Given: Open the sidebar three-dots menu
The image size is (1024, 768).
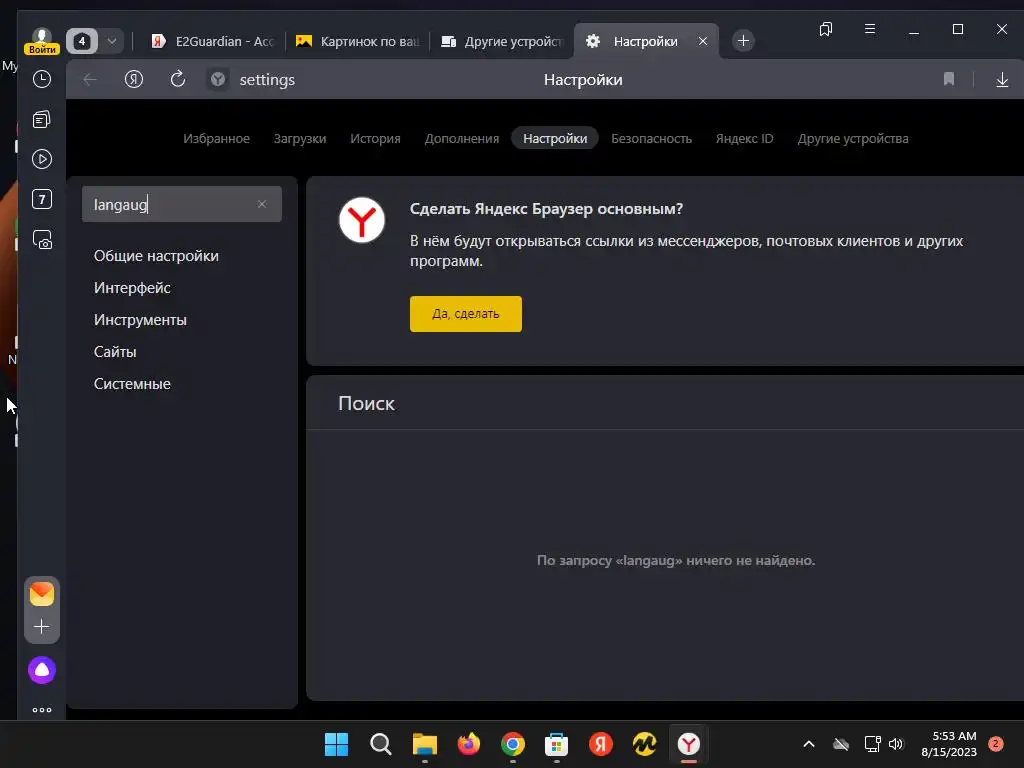Looking at the screenshot, I should point(42,710).
